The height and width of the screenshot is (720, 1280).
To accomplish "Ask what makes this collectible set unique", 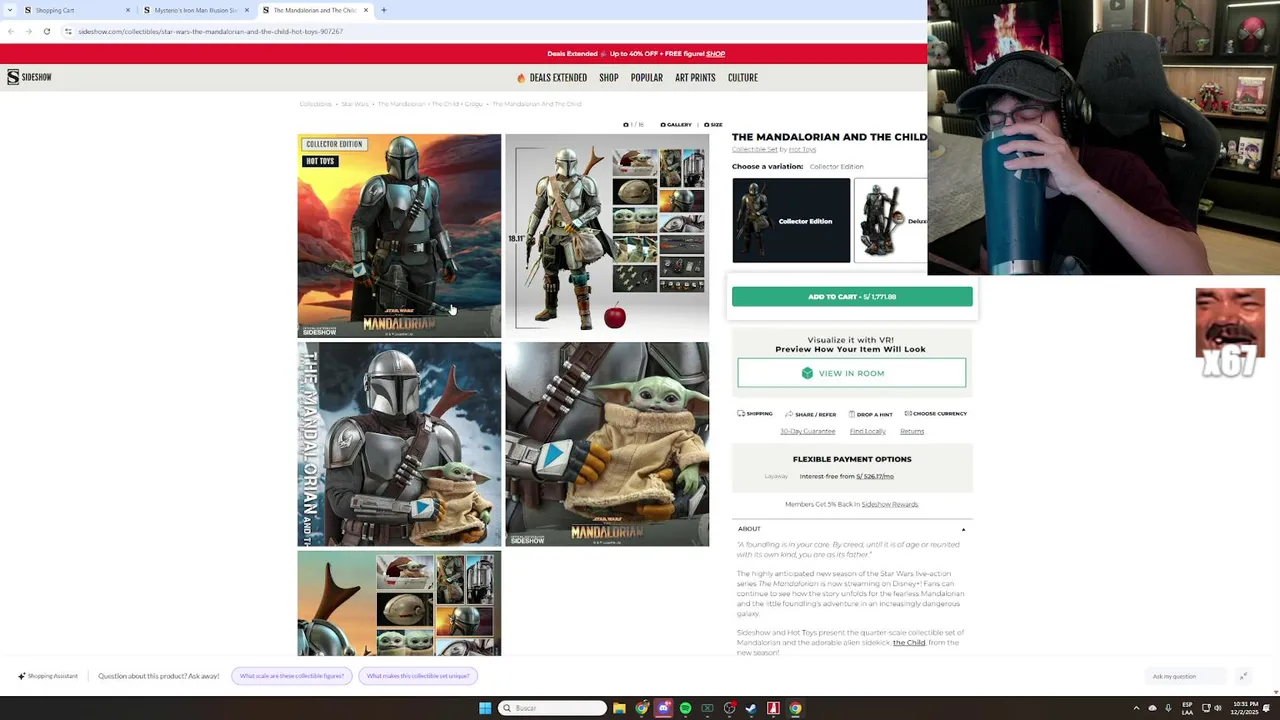I will point(418,676).
